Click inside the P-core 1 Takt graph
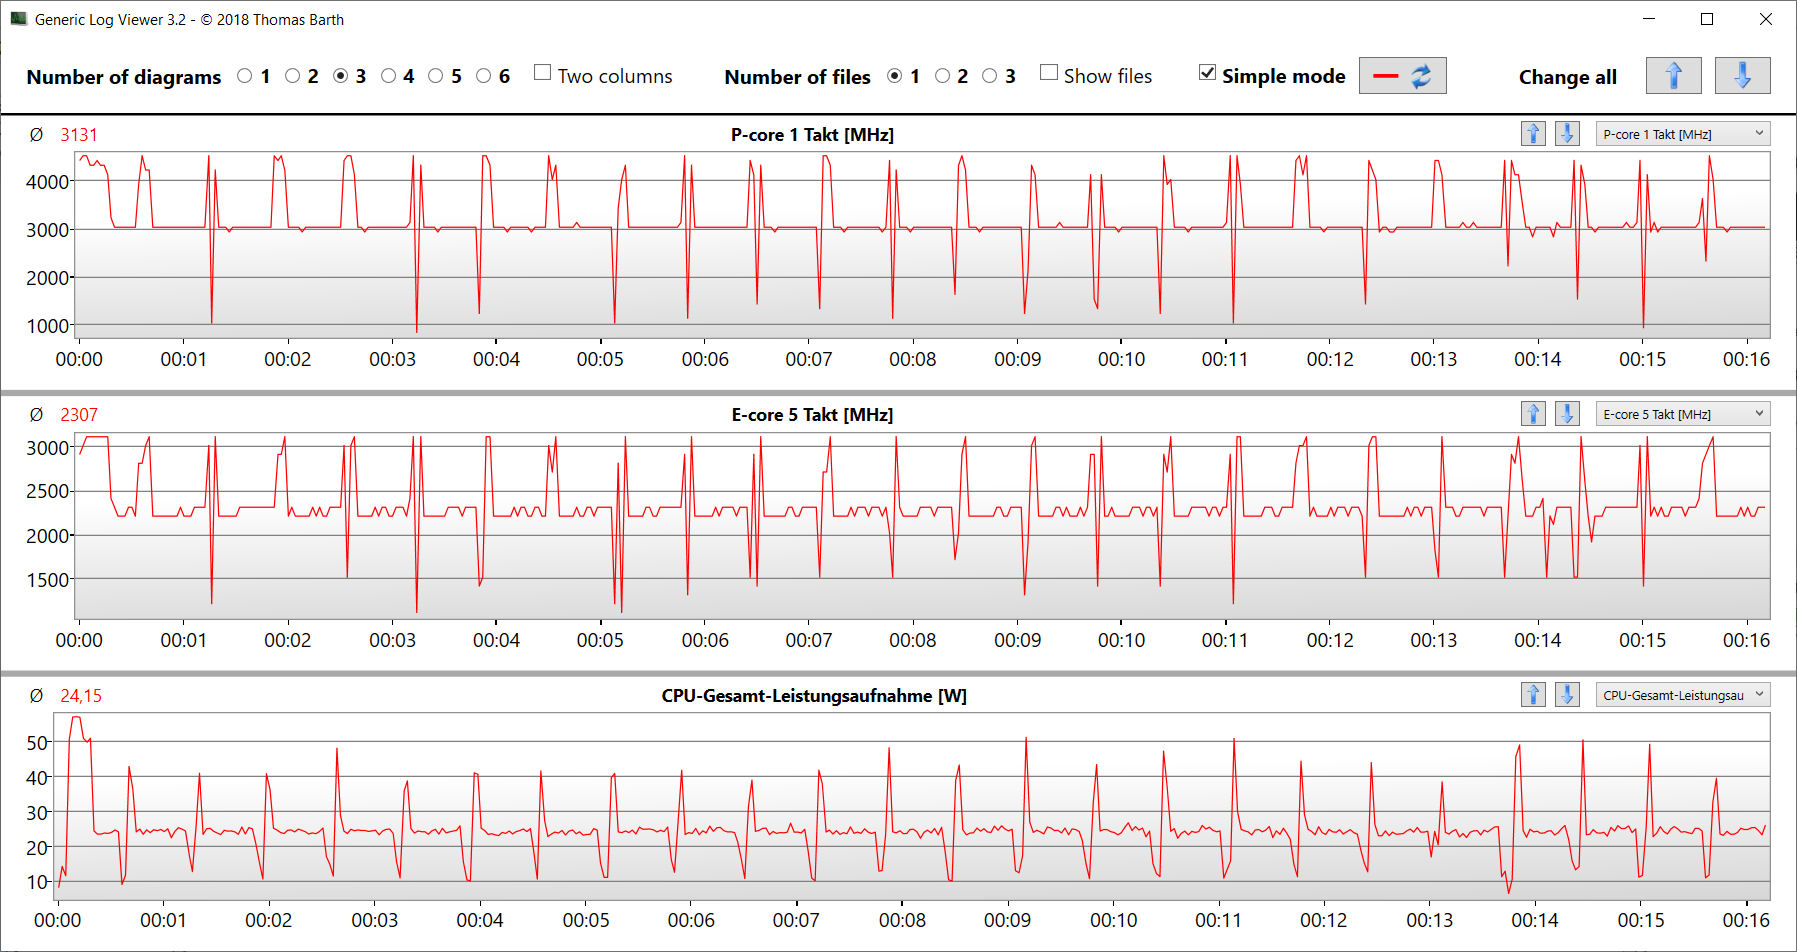The width and height of the screenshot is (1797, 952). 922,245
